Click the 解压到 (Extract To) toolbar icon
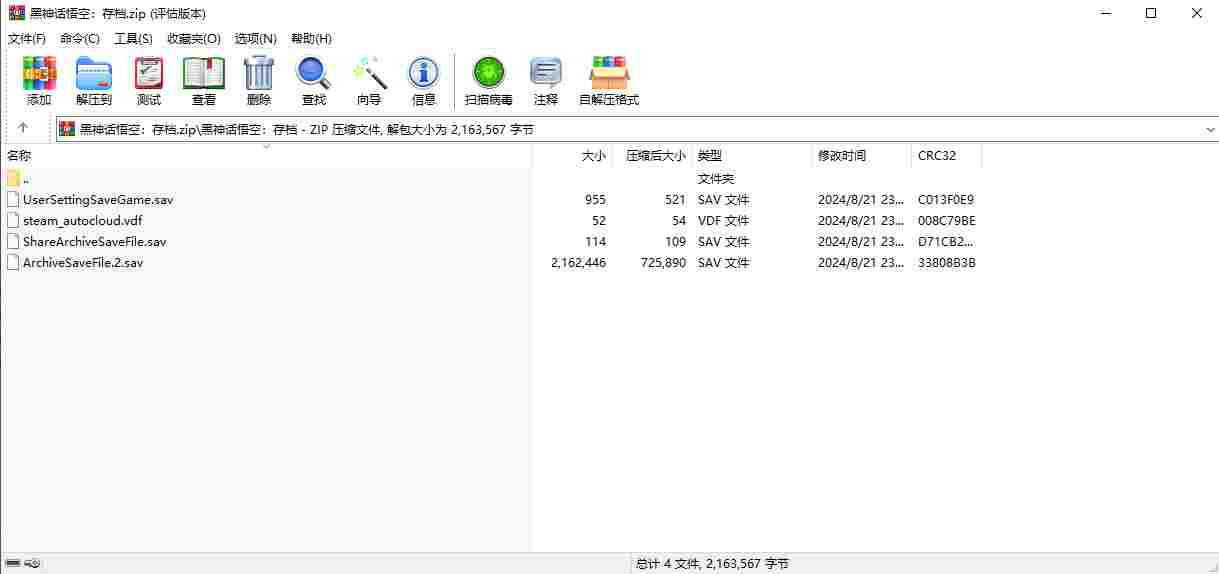1219x574 pixels. 94,73
